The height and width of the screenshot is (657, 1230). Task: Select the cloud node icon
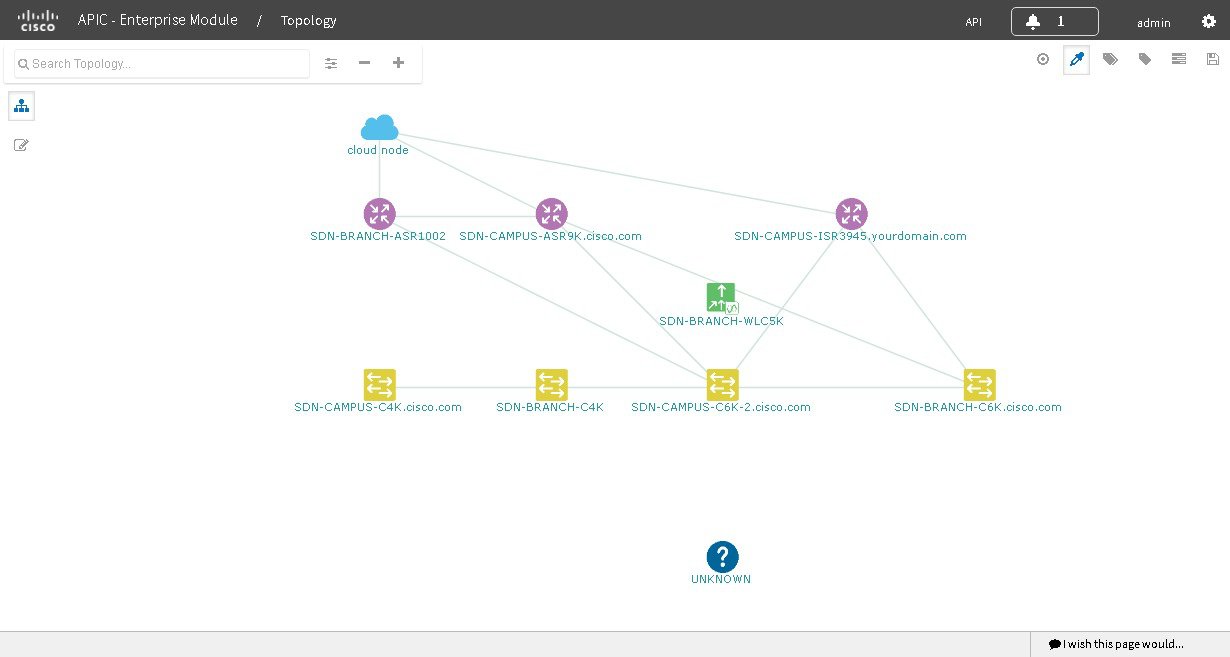[379, 128]
